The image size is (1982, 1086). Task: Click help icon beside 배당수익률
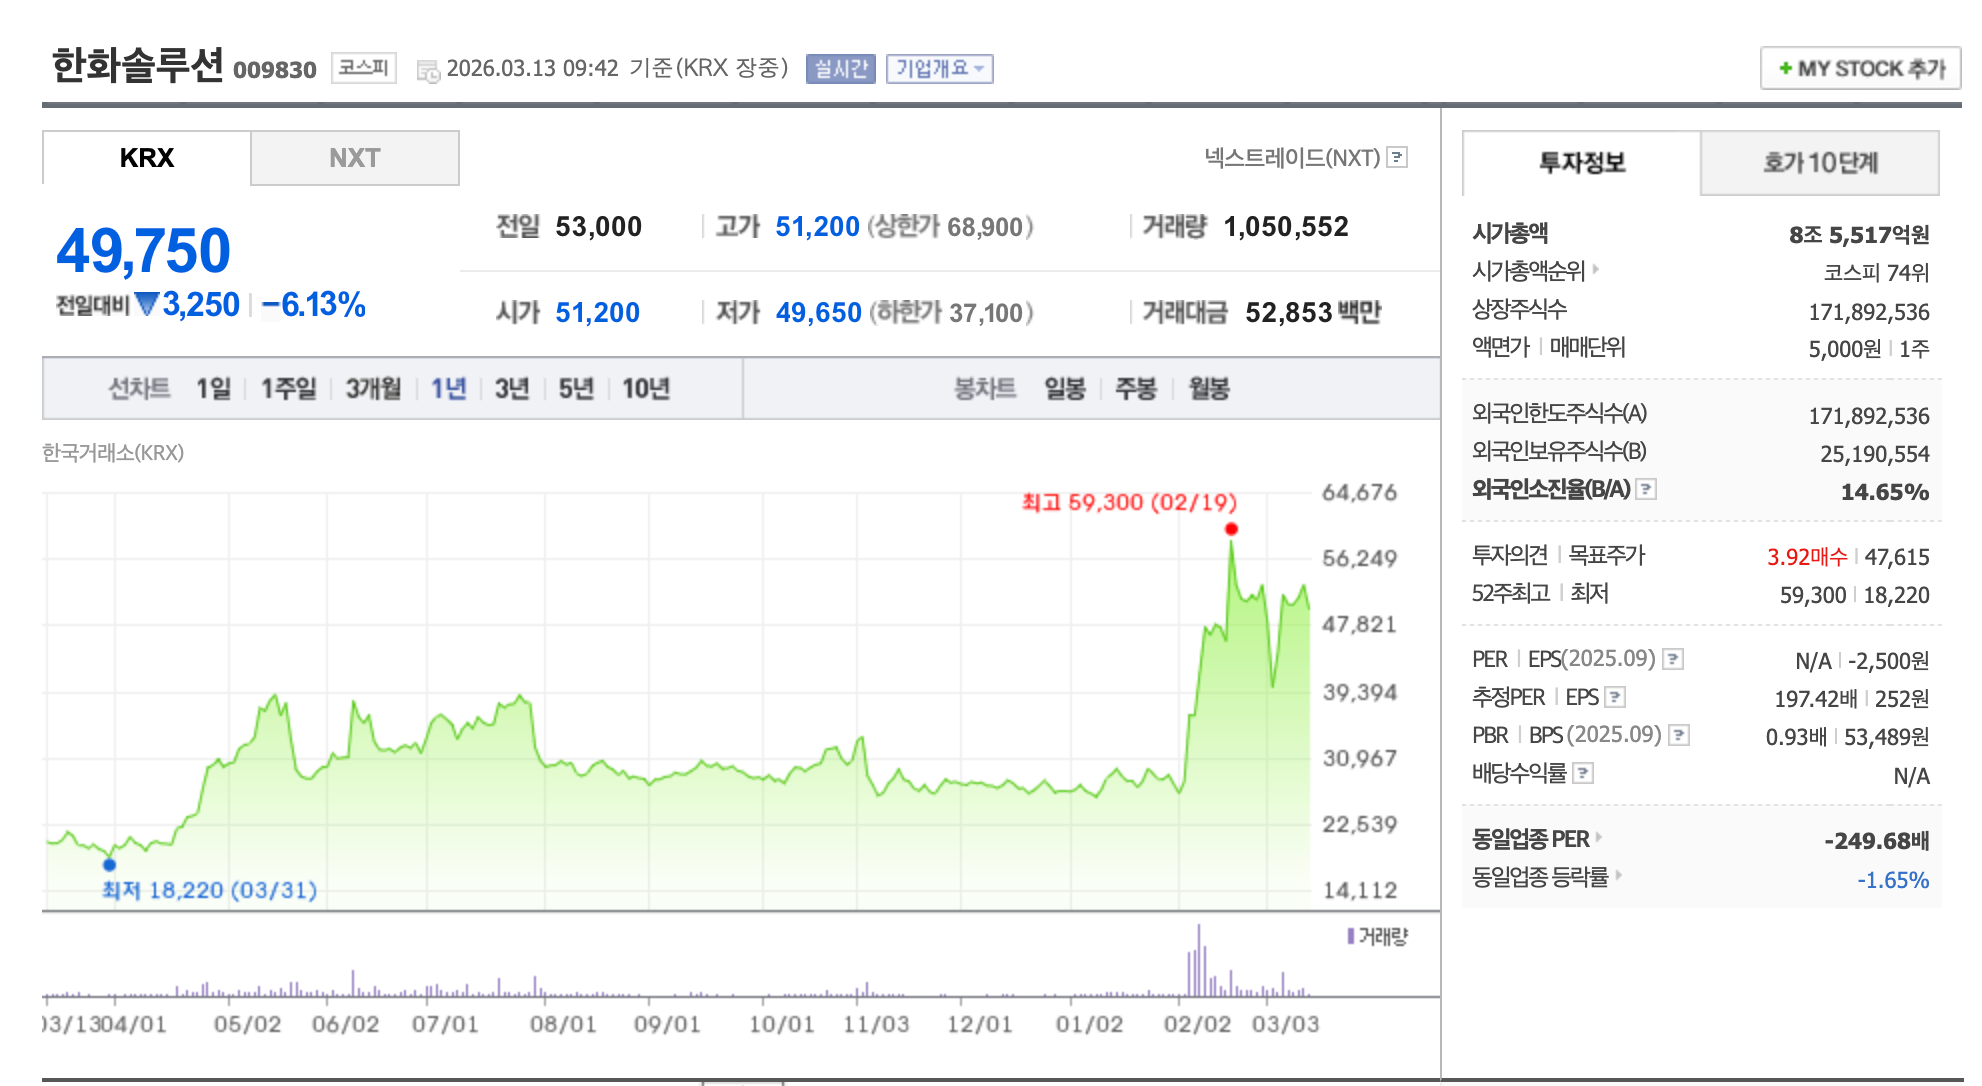1583,773
